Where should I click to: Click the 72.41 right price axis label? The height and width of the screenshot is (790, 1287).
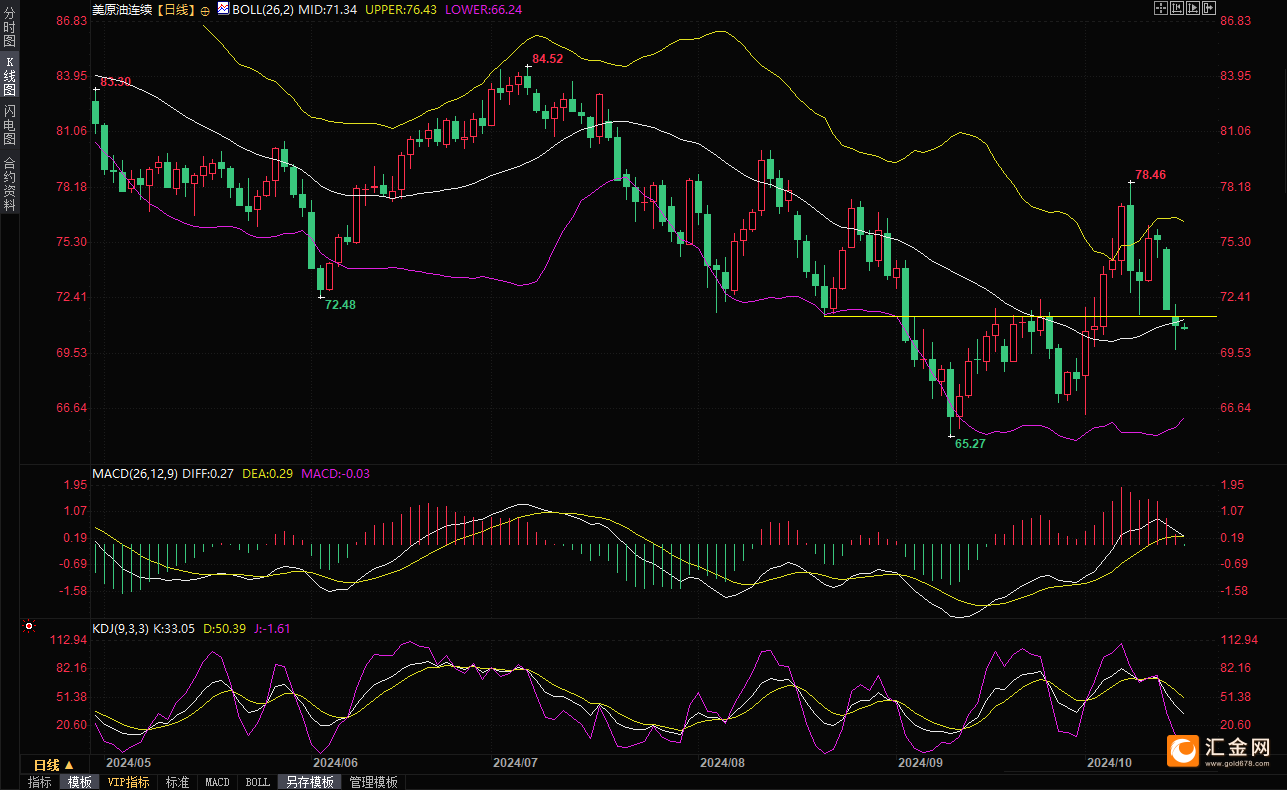1237,297
